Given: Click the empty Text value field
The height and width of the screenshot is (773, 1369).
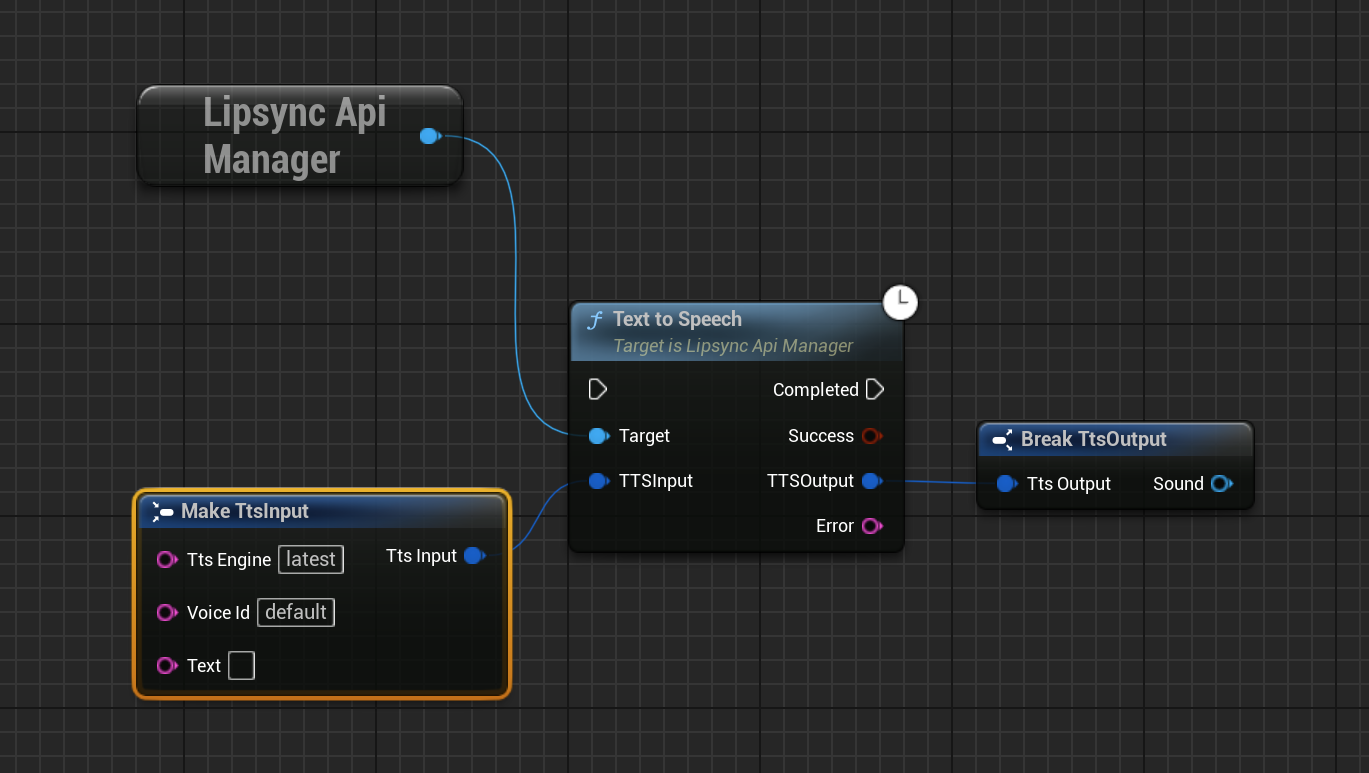Looking at the screenshot, I should point(241,666).
